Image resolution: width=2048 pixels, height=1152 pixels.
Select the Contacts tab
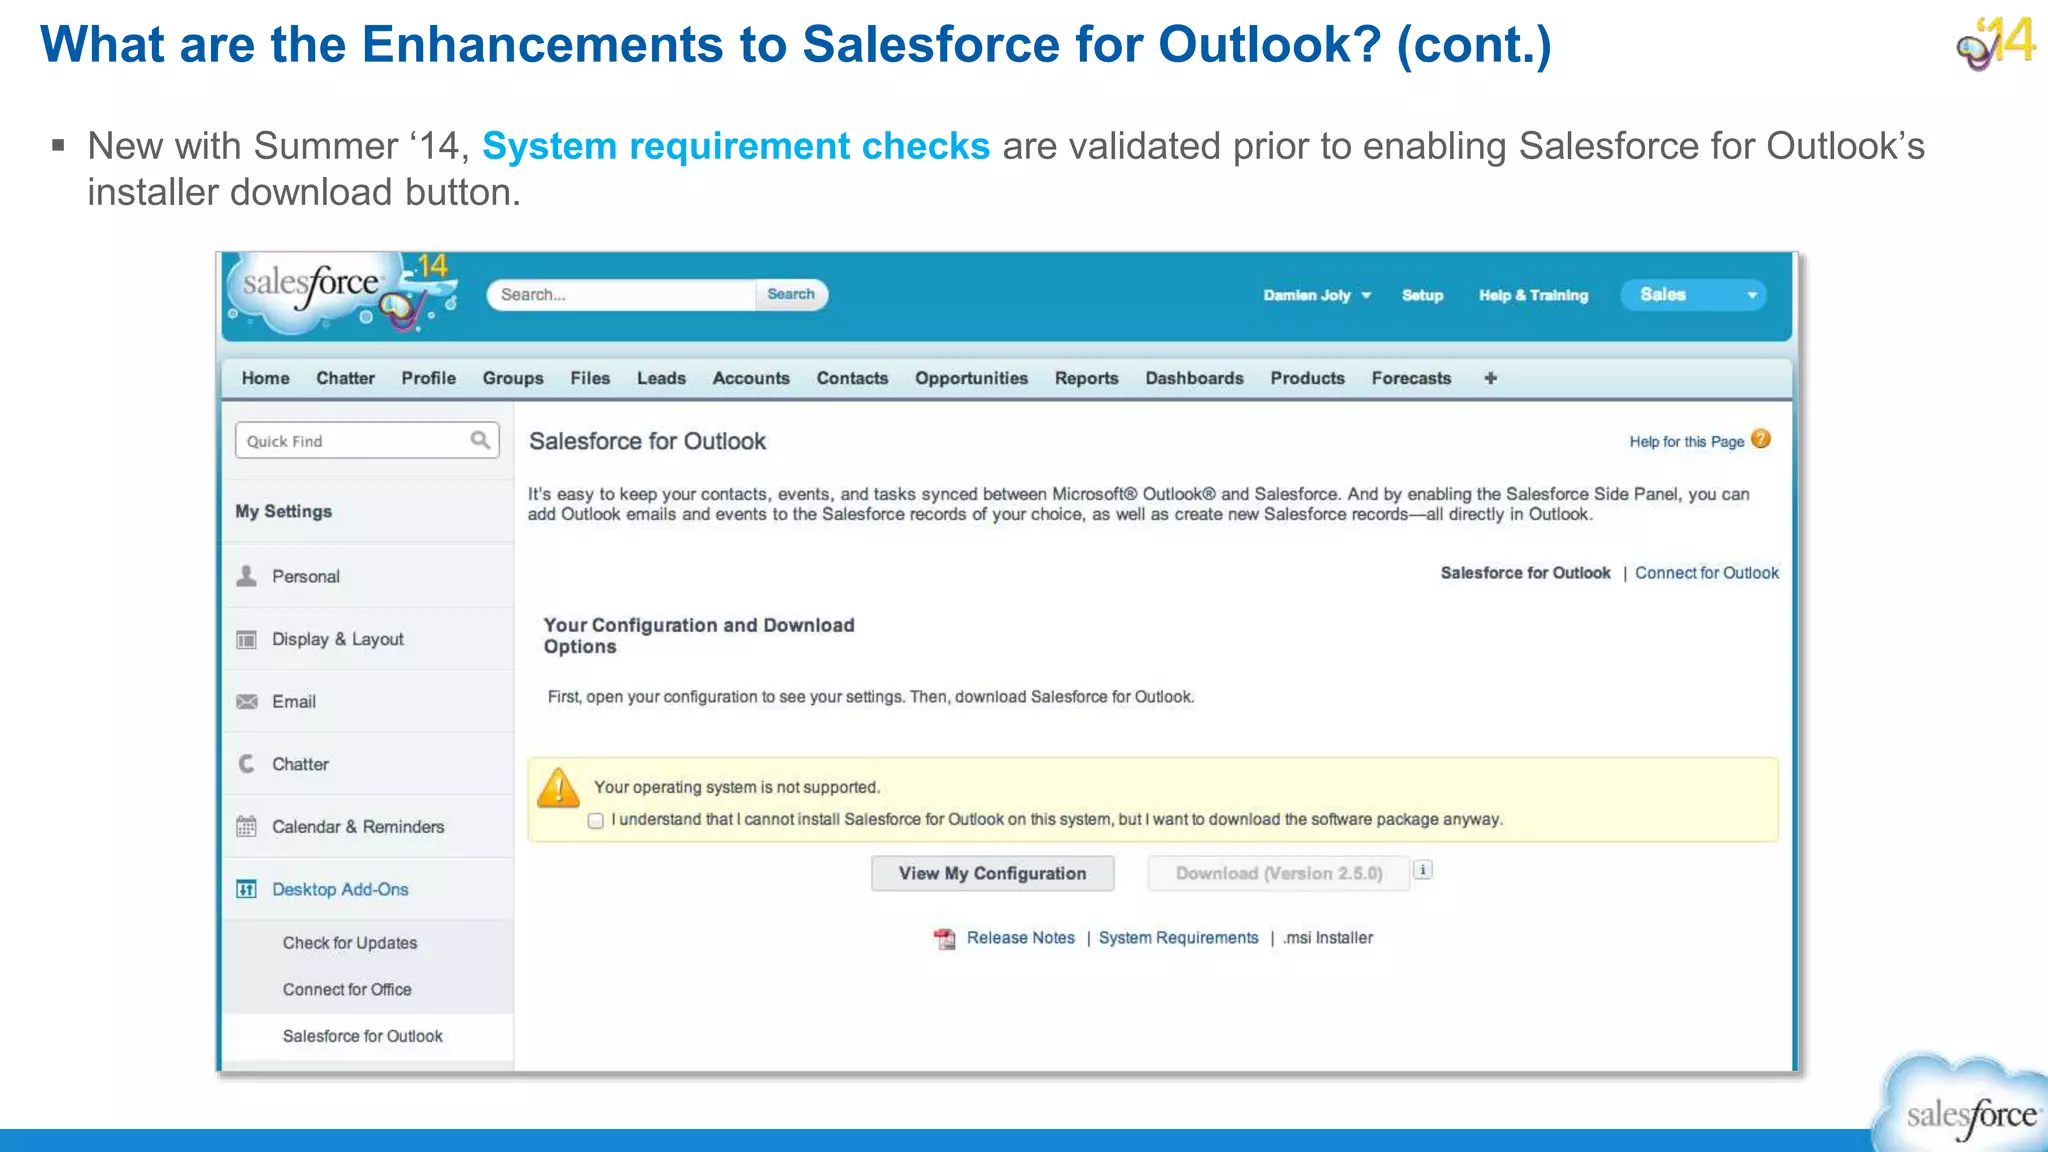pyautogui.click(x=852, y=378)
